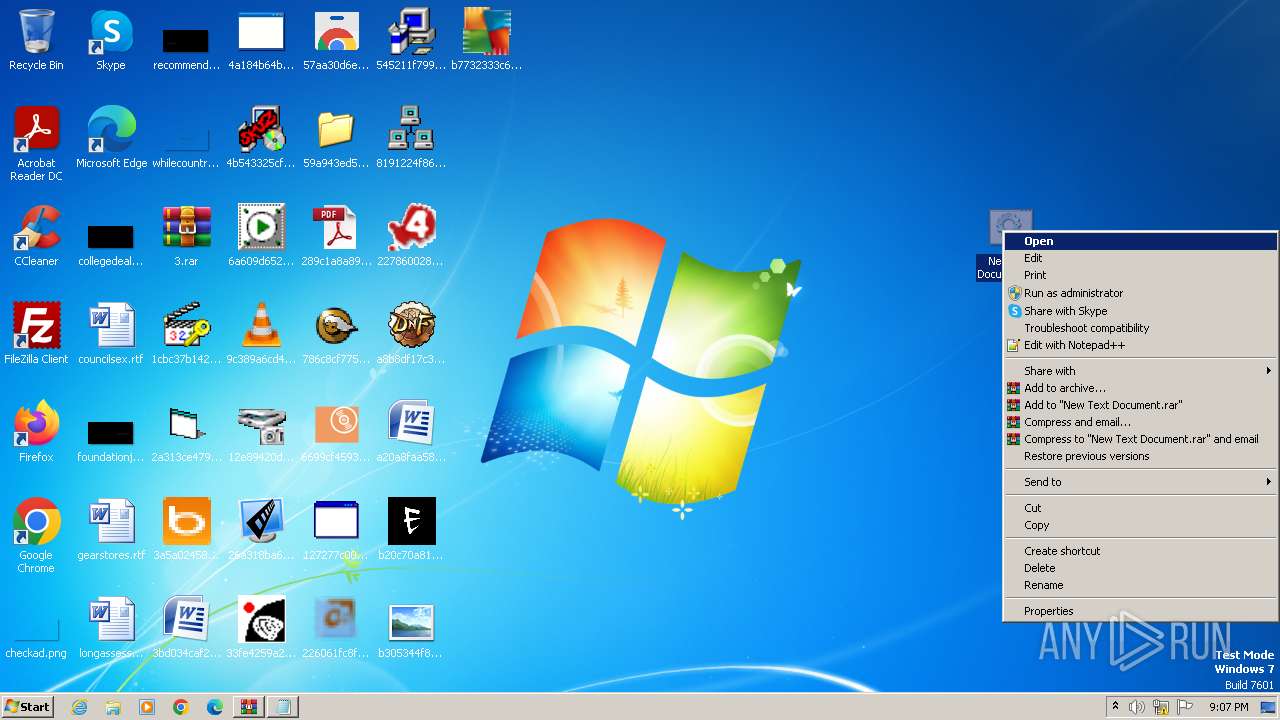This screenshot has width=1280, height=720.
Task: Select the 57aa30d6e Chrome bag icon
Action: pyautogui.click(x=336, y=40)
